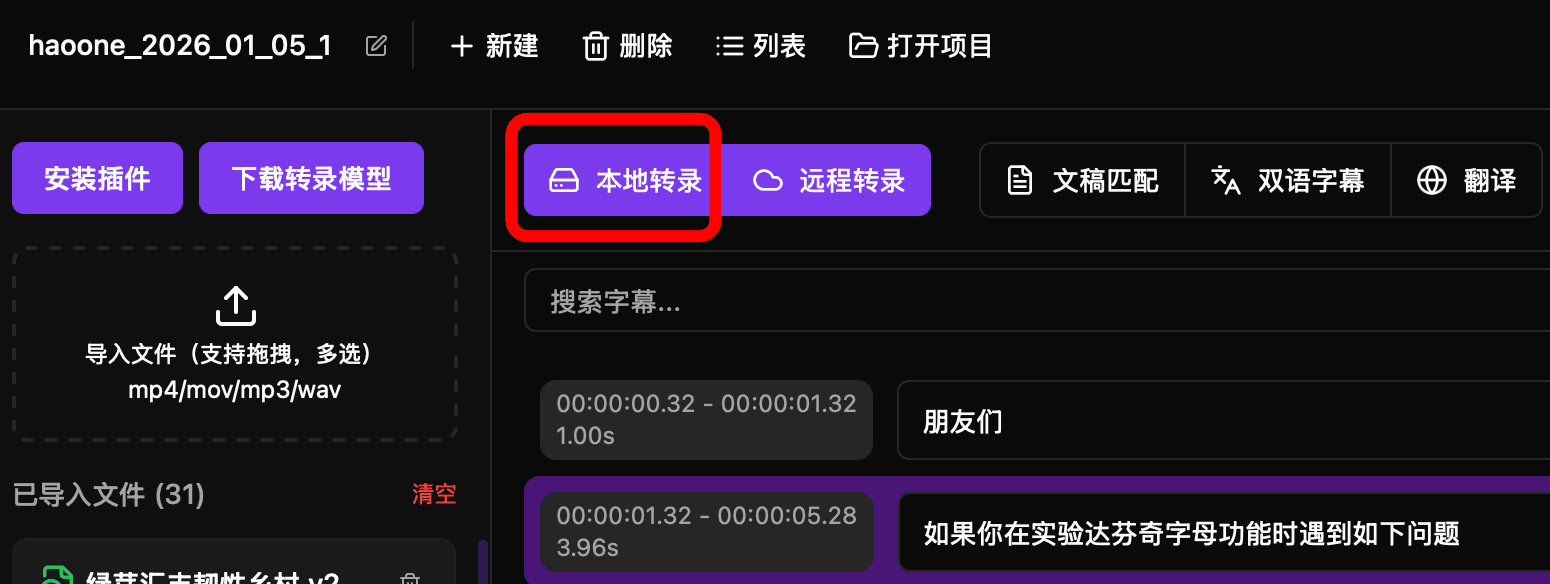Select the timestamp block starting at 00:00:01.32
The width and height of the screenshot is (1550, 584).
[x=706, y=531]
